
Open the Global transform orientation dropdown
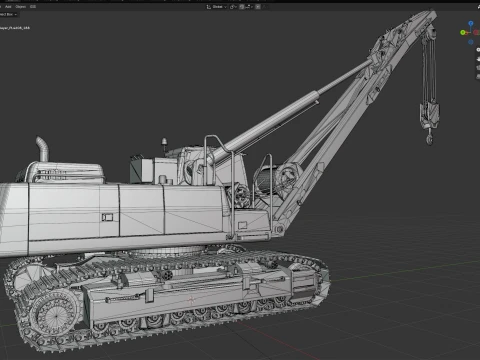coord(217,7)
